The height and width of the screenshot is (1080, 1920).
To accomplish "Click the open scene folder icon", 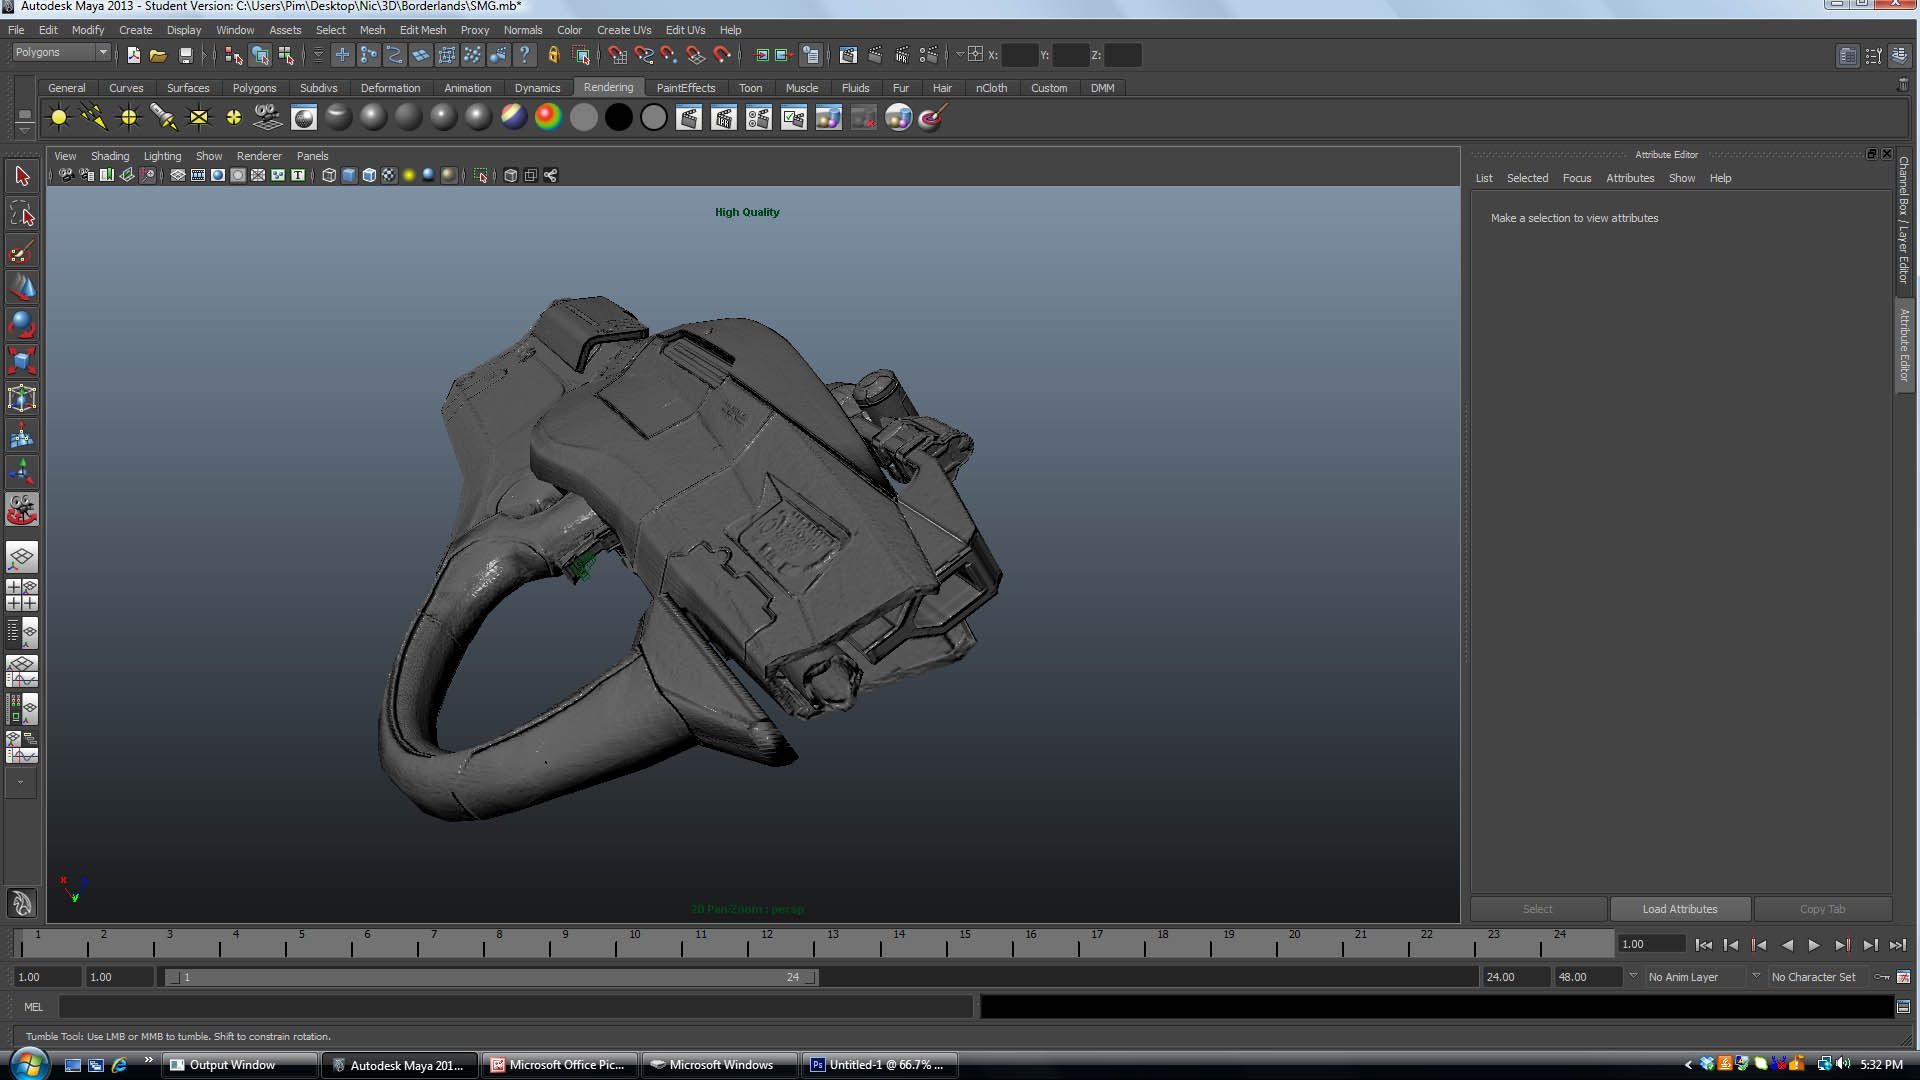I will coord(158,55).
